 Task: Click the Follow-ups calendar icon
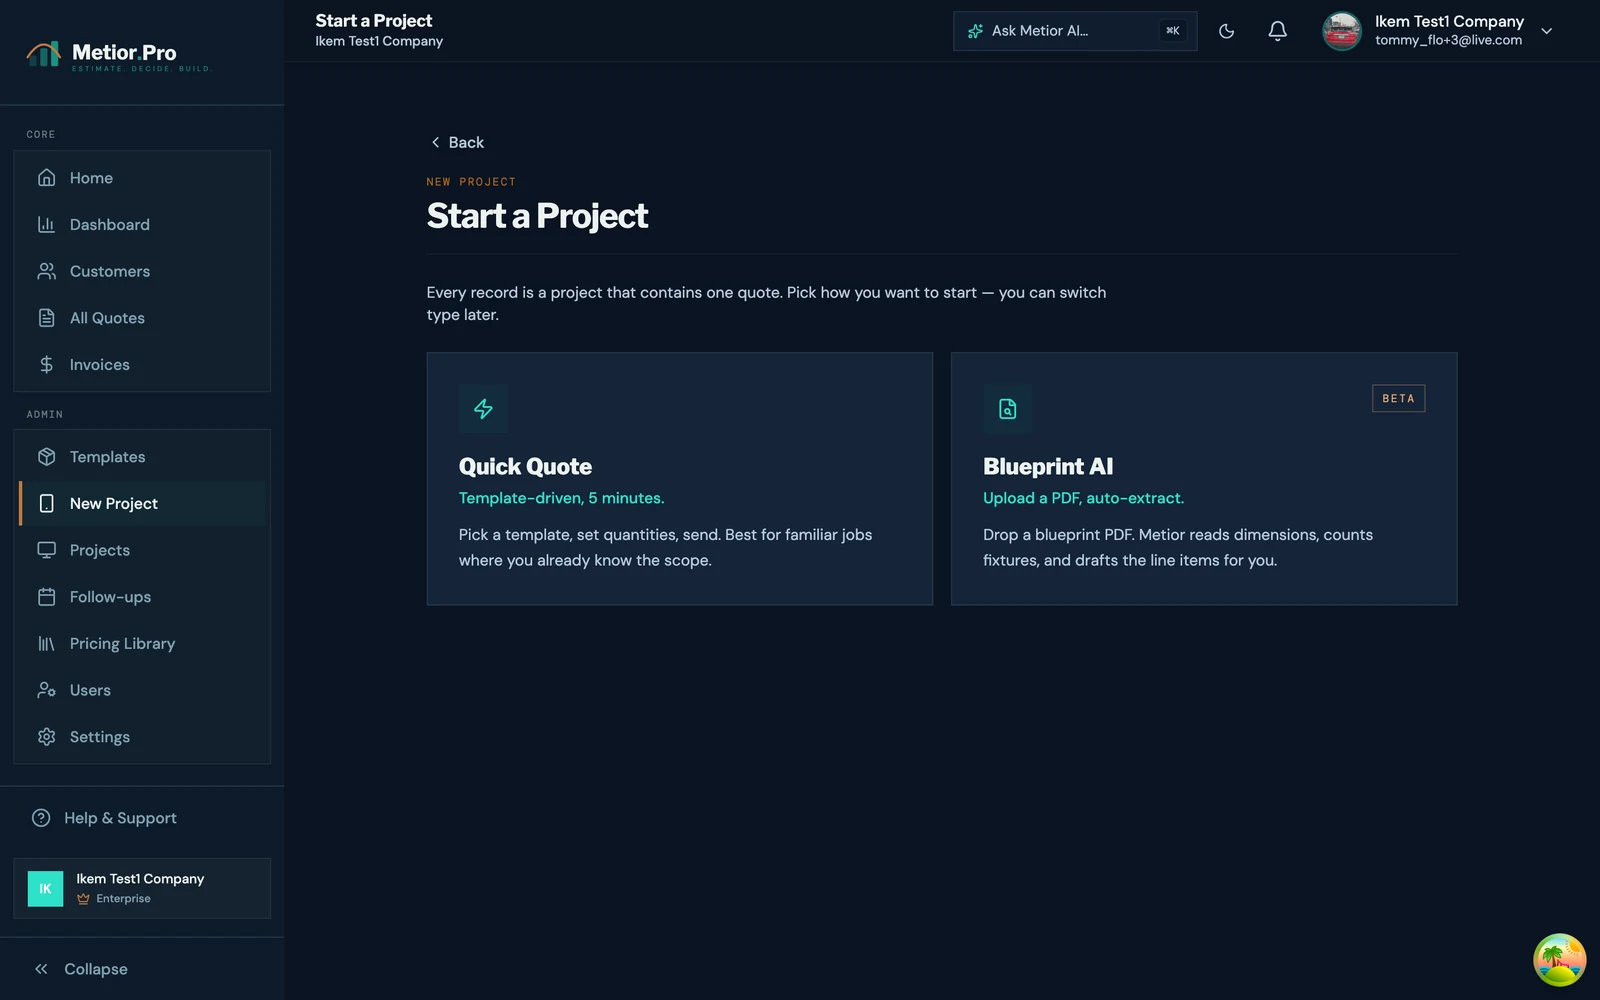point(46,597)
